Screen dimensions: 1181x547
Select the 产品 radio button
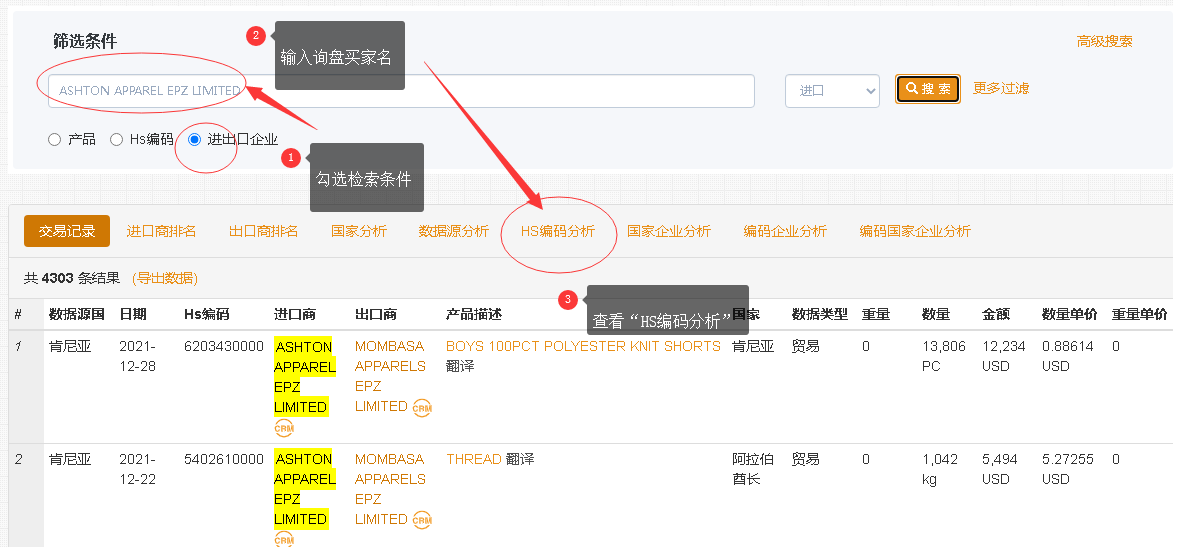(x=54, y=139)
